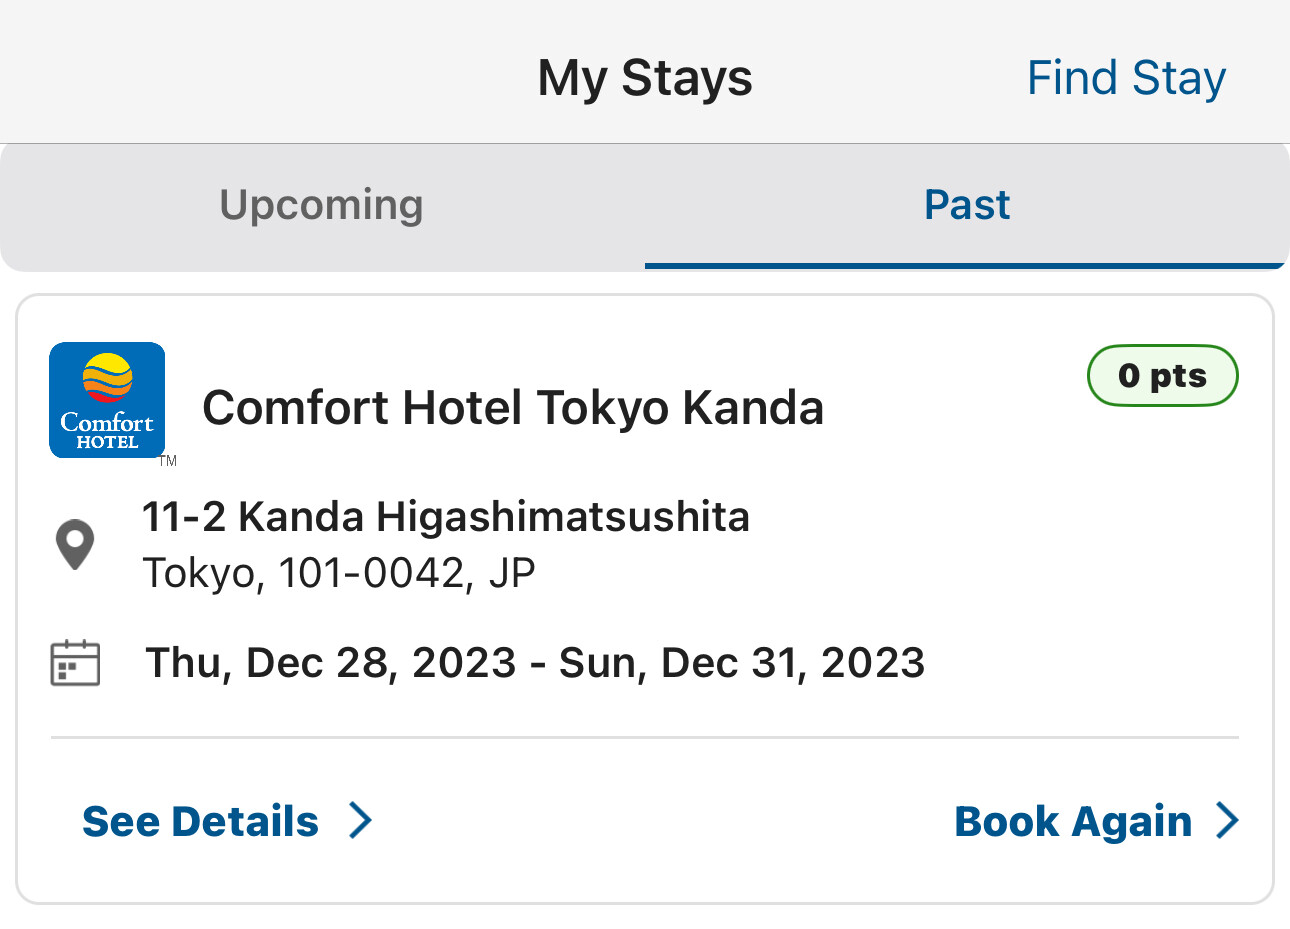
Task: Click the Thu, Dec 28, 2023 check-in date
Action: pos(331,663)
